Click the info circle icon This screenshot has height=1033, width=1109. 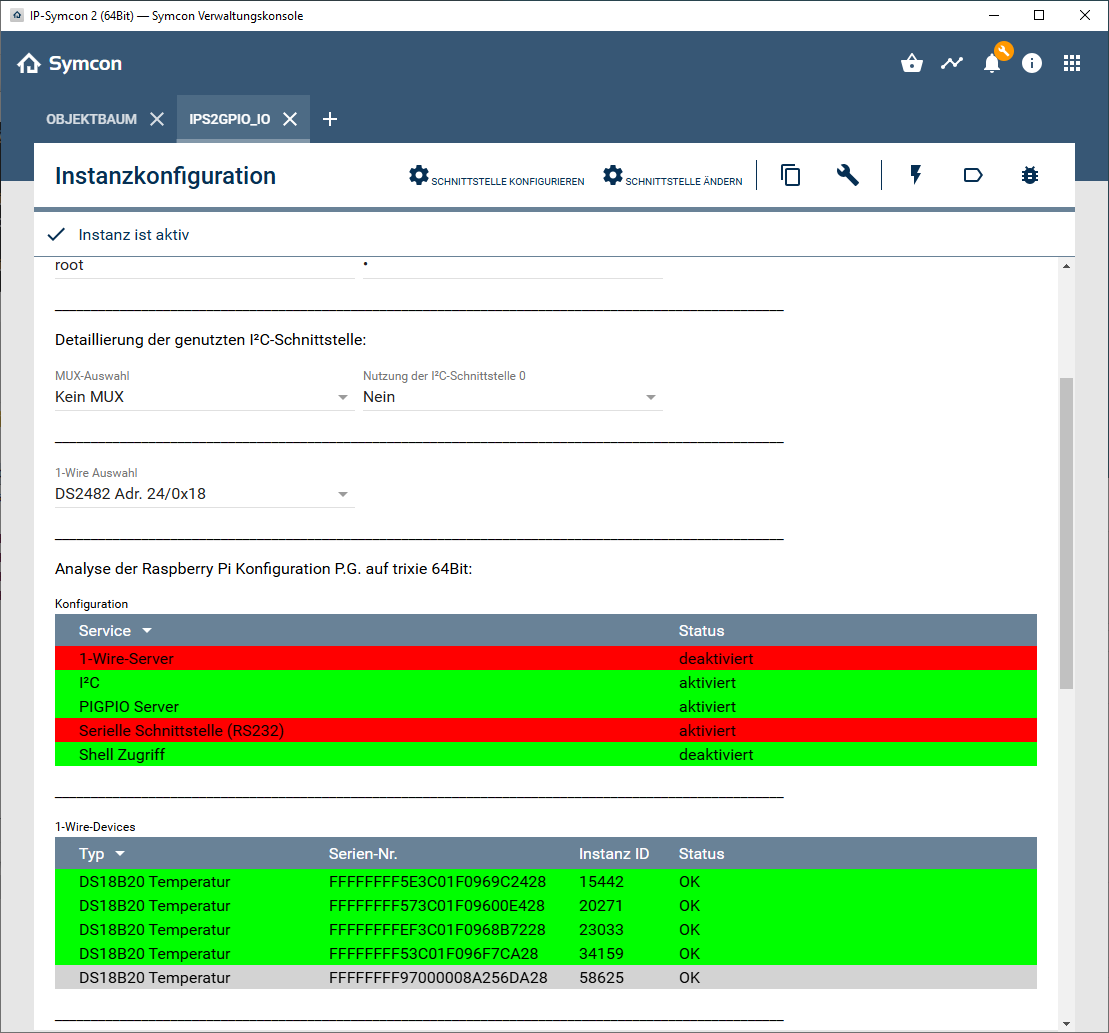click(1032, 63)
